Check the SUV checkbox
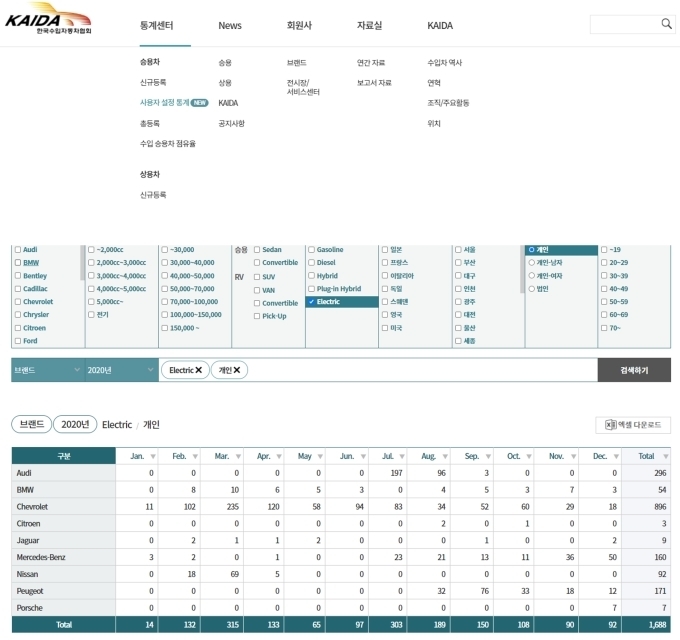 (x=257, y=277)
